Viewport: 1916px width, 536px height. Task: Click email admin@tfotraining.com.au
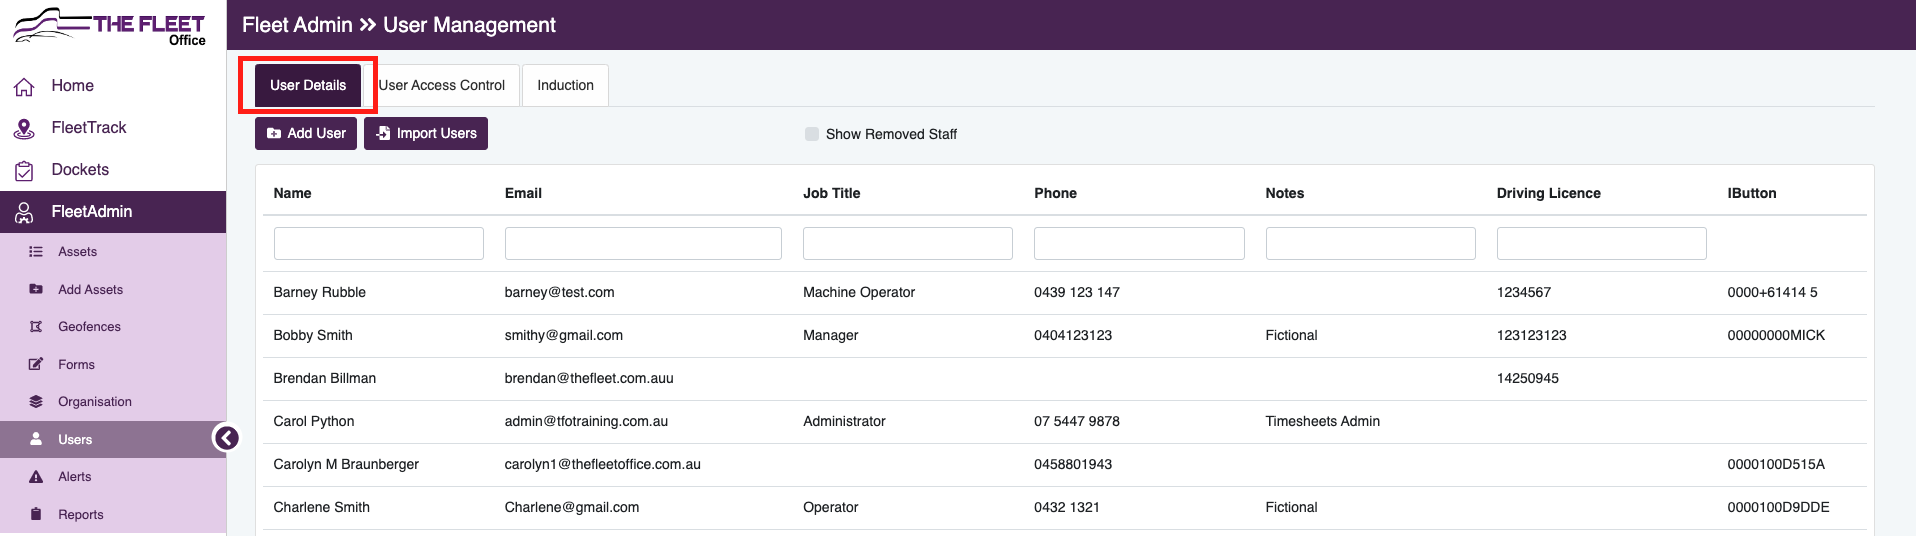coord(586,421)
